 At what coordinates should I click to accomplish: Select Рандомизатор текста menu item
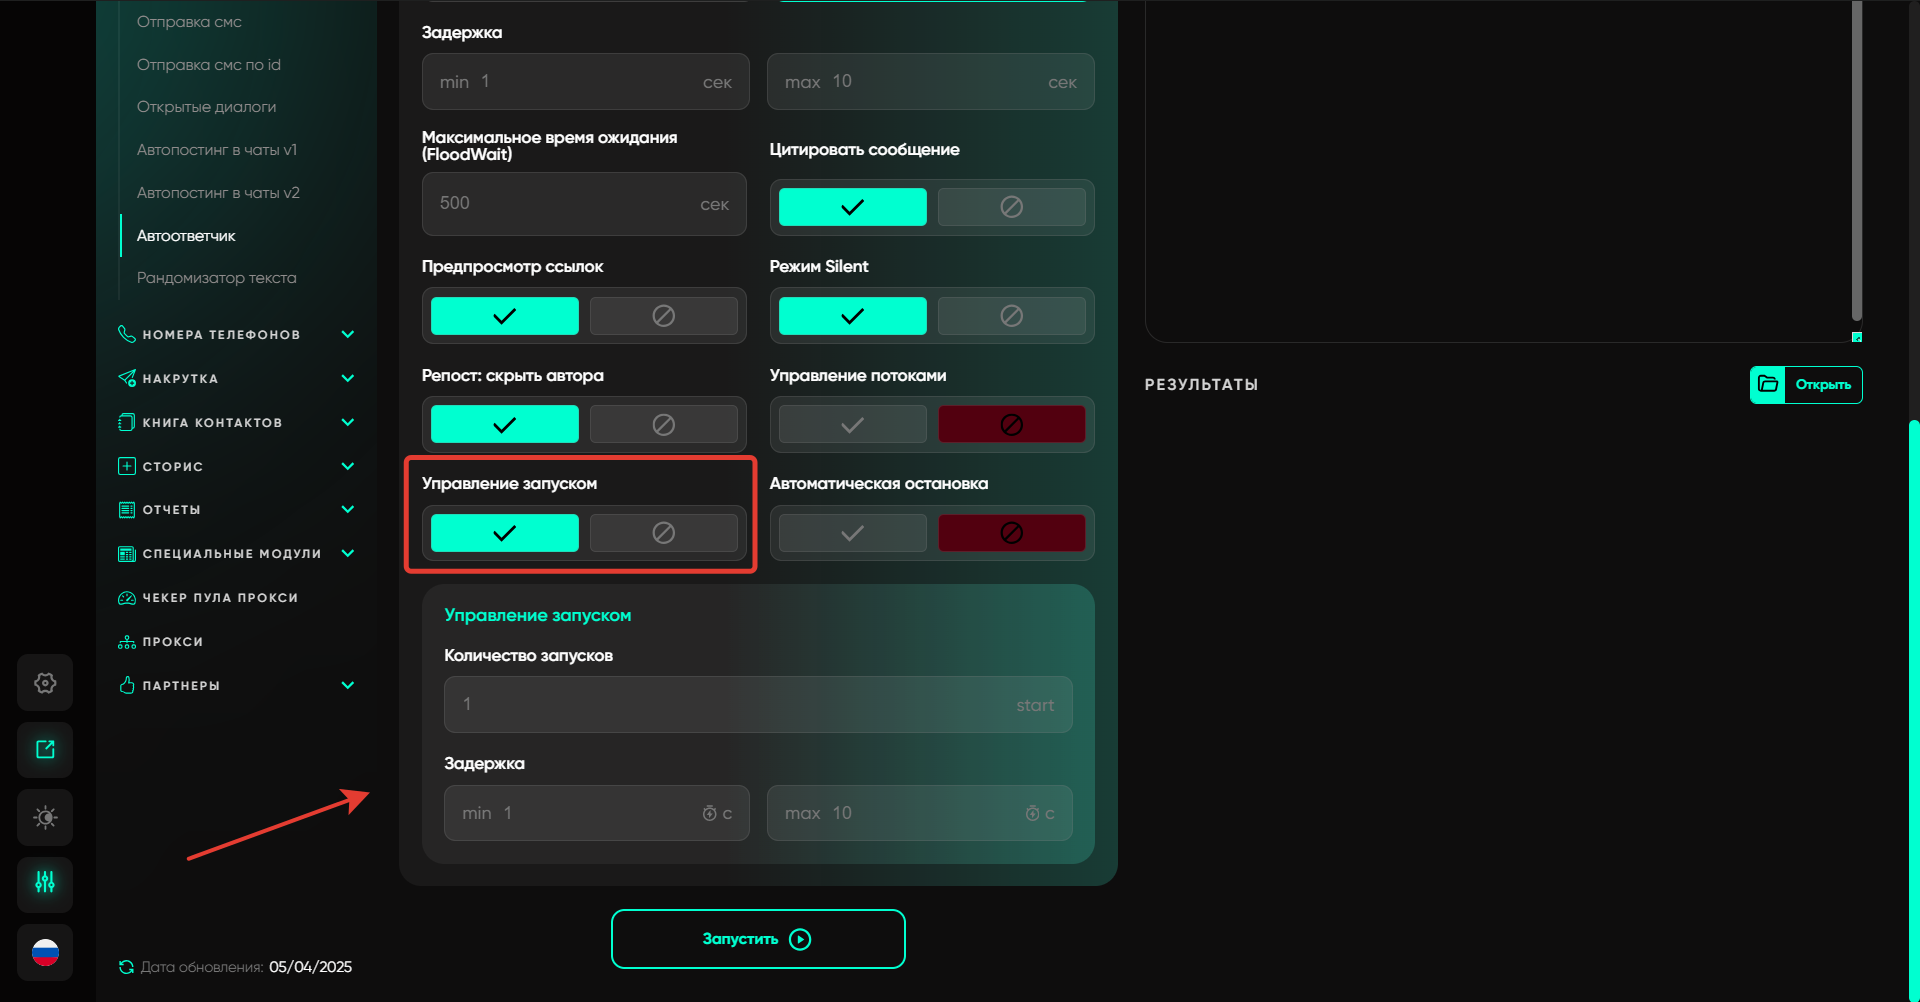216,278
